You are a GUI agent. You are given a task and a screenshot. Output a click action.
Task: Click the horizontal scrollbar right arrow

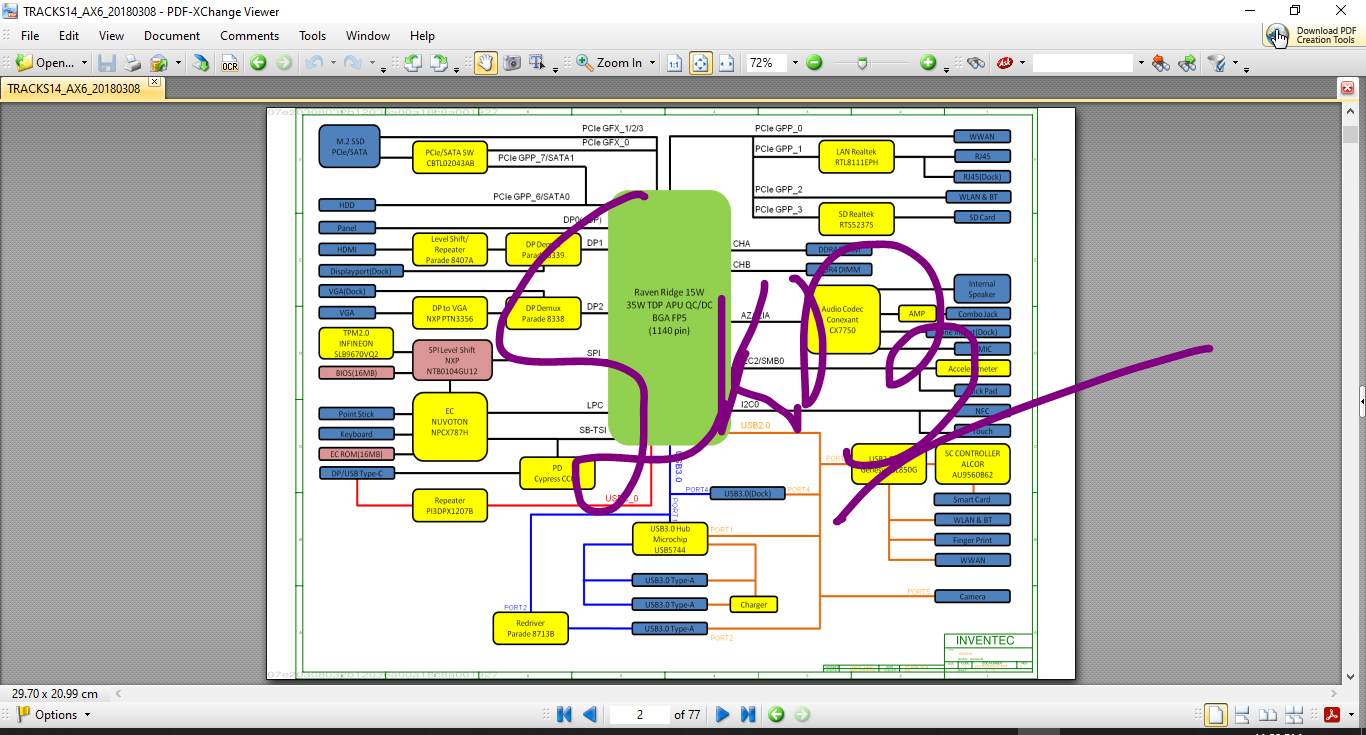tap(1335, 692)
